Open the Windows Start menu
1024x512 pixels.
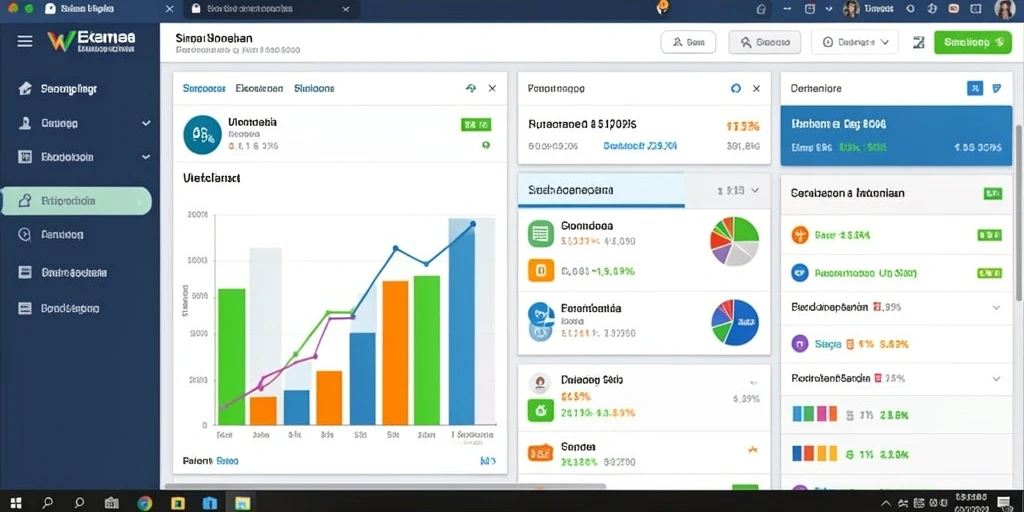[16, 503]
